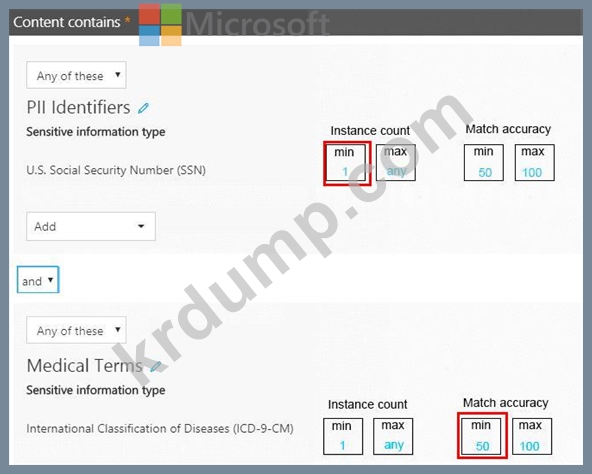Open the Add dropdown under PII Identifiers
The image size is (592, 474).
click(91, 226)
